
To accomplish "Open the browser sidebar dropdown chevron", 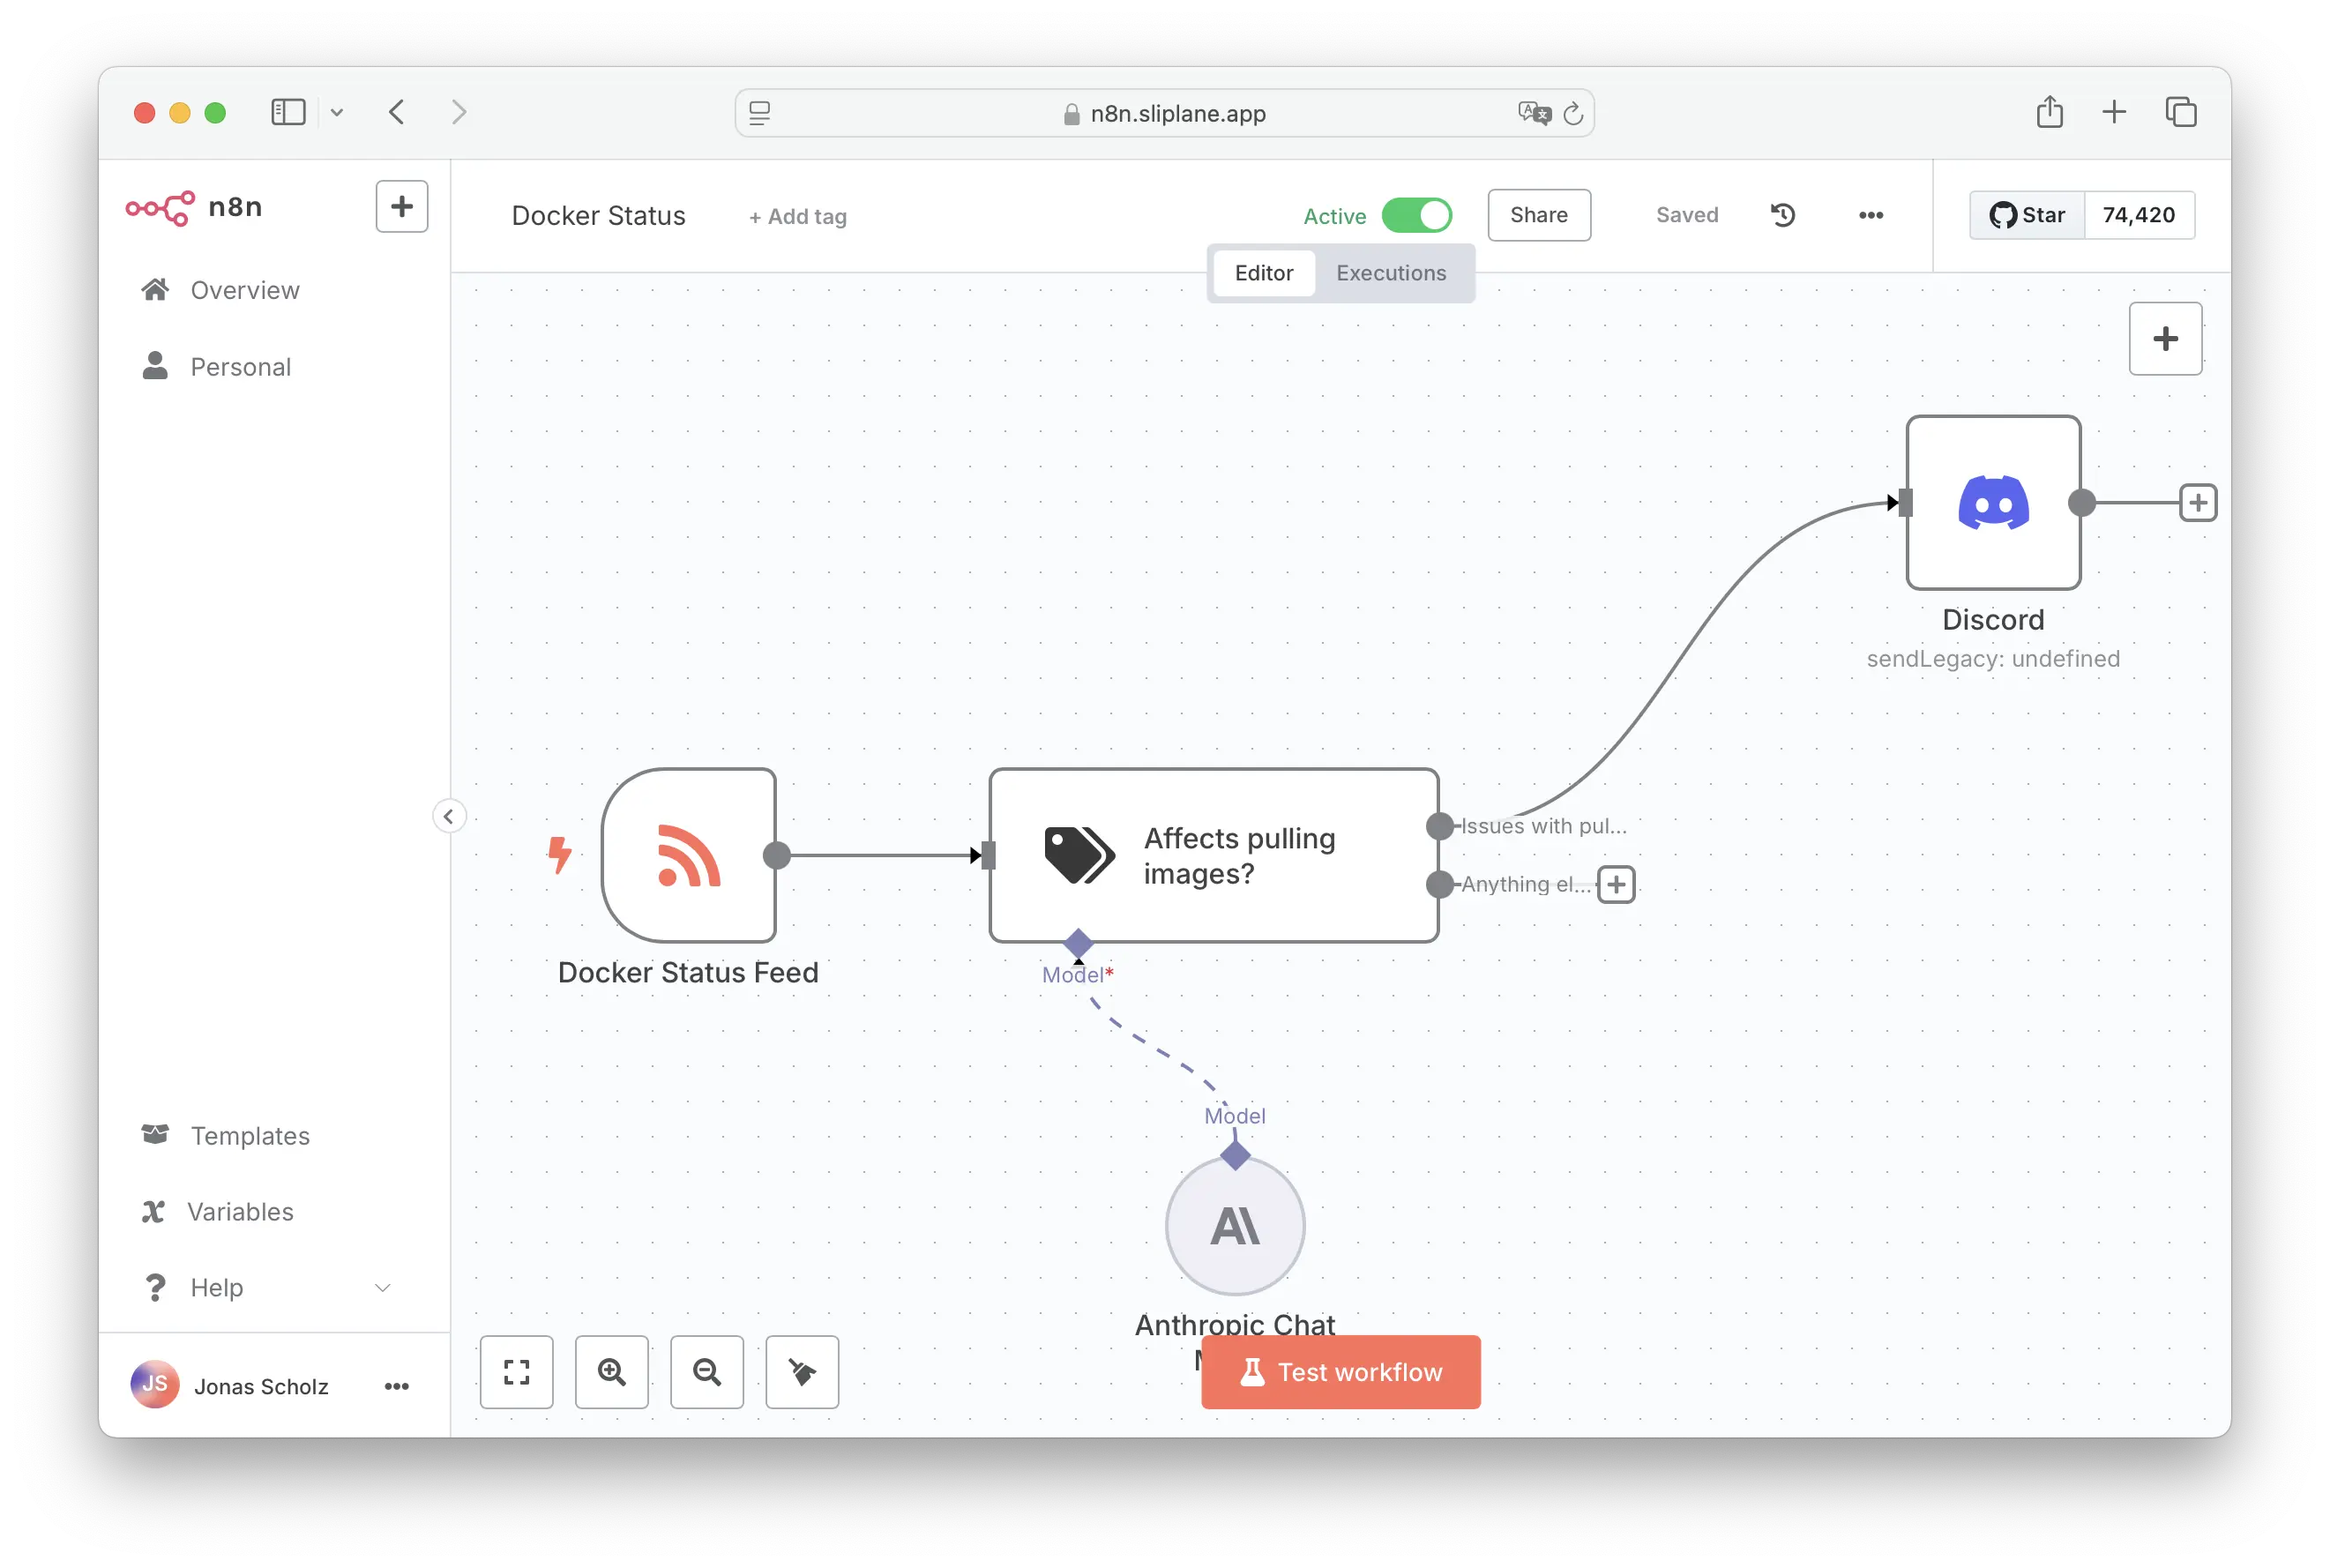I will [337, 112].
